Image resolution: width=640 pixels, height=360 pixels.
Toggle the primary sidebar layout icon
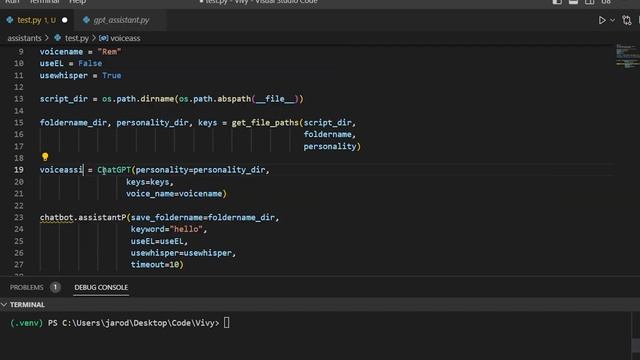pyautogui.click(x=557, y=2)
